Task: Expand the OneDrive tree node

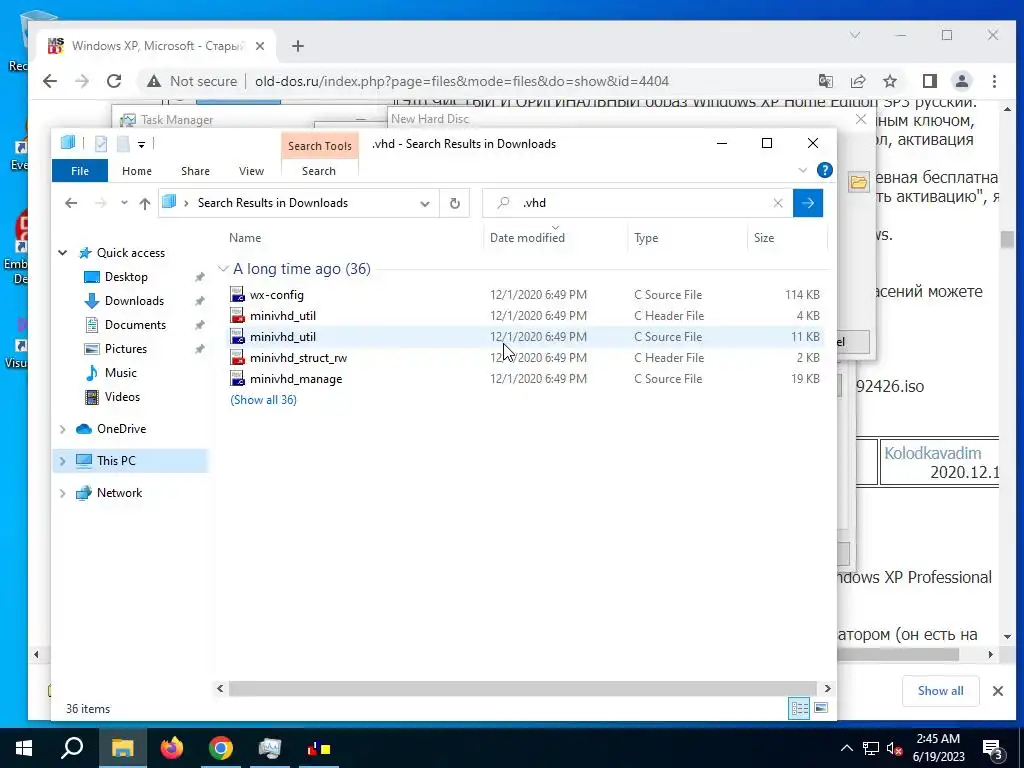Action: [63, 429]
